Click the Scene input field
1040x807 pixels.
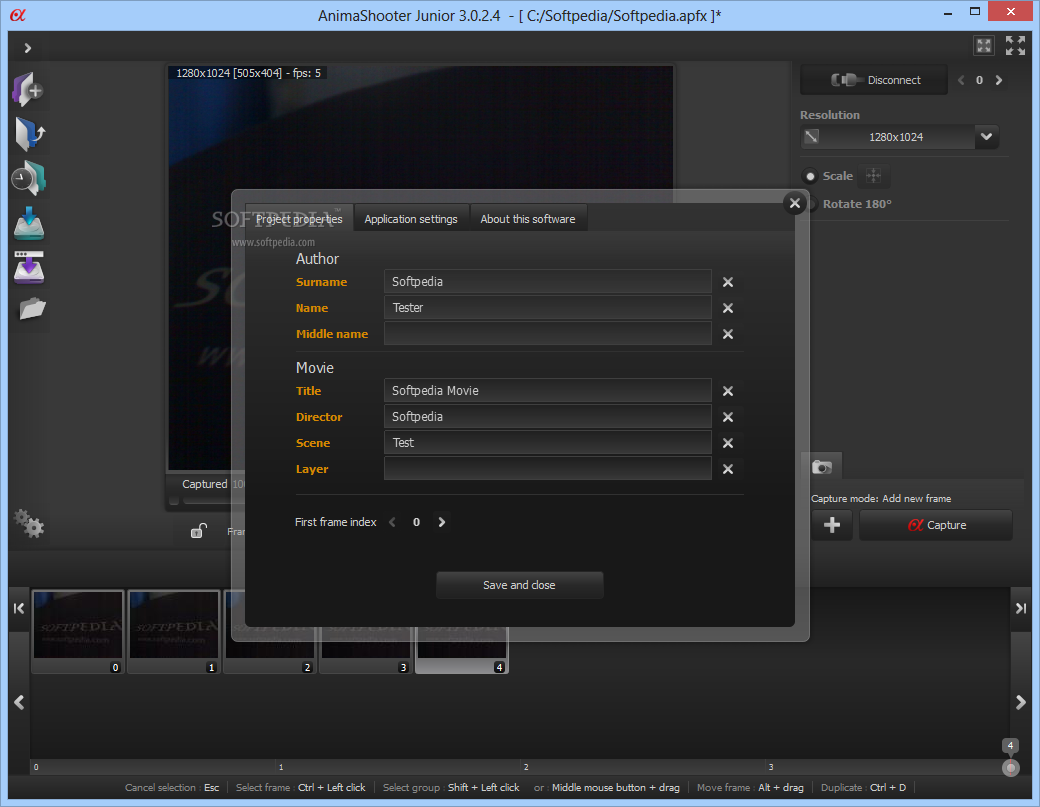tap(547, 442)
